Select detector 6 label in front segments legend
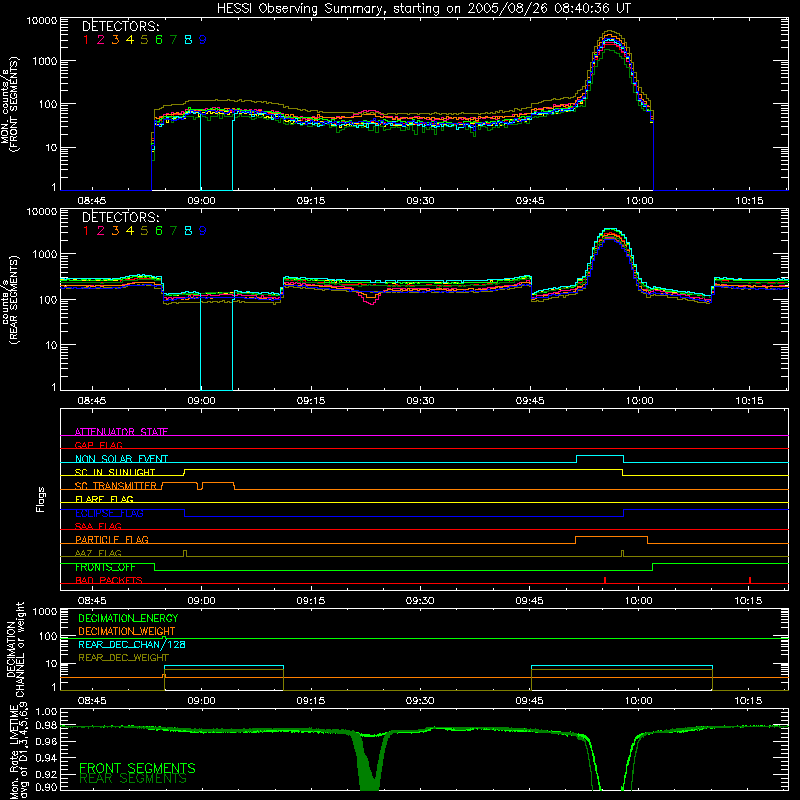 (x=159, y=39)
